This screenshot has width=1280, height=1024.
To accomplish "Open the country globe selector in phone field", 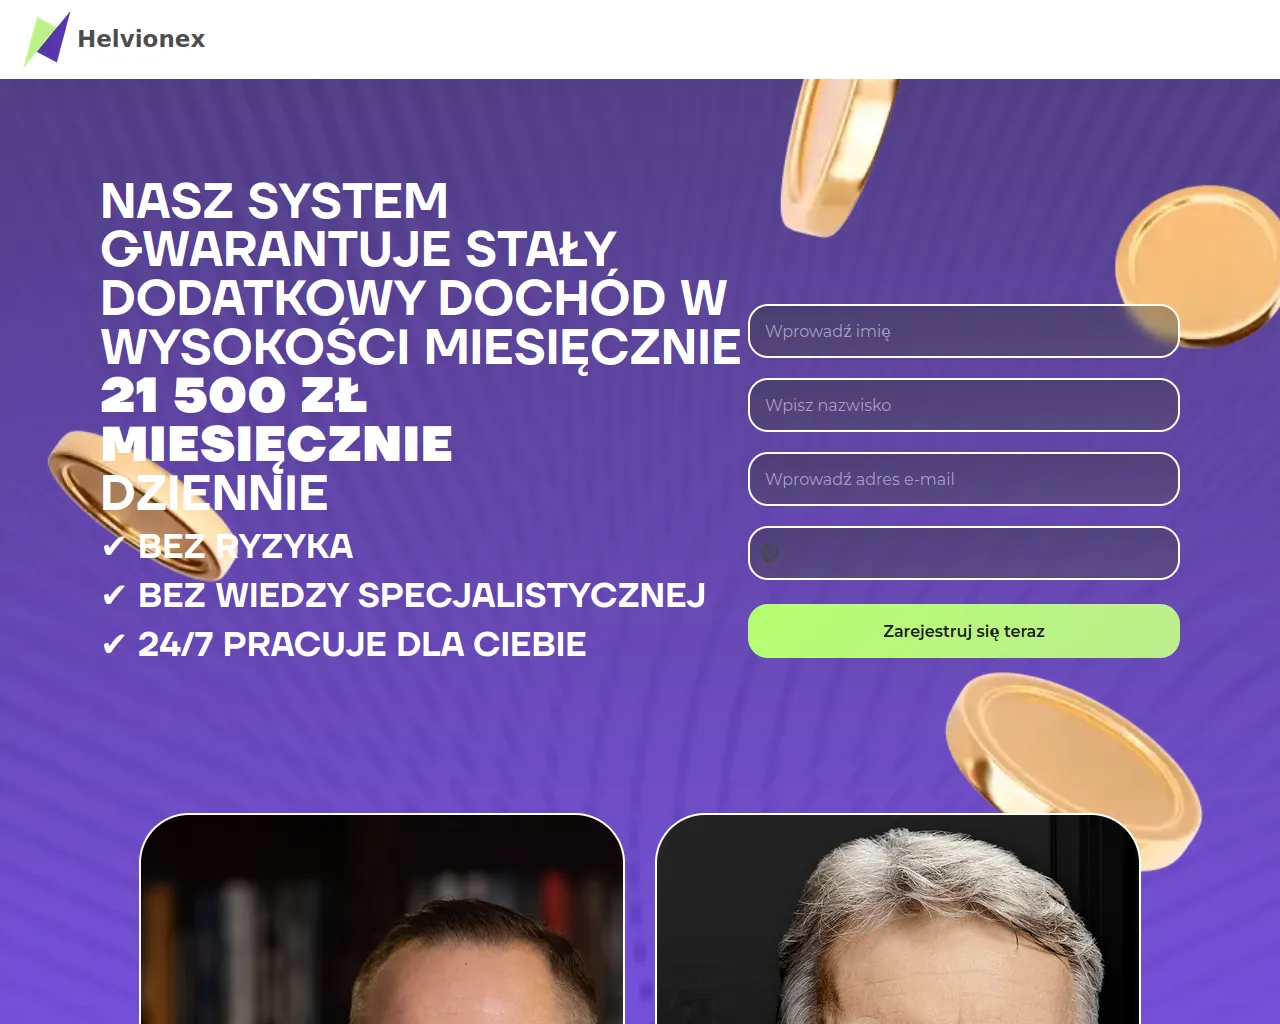I will [x=769, y=552].
